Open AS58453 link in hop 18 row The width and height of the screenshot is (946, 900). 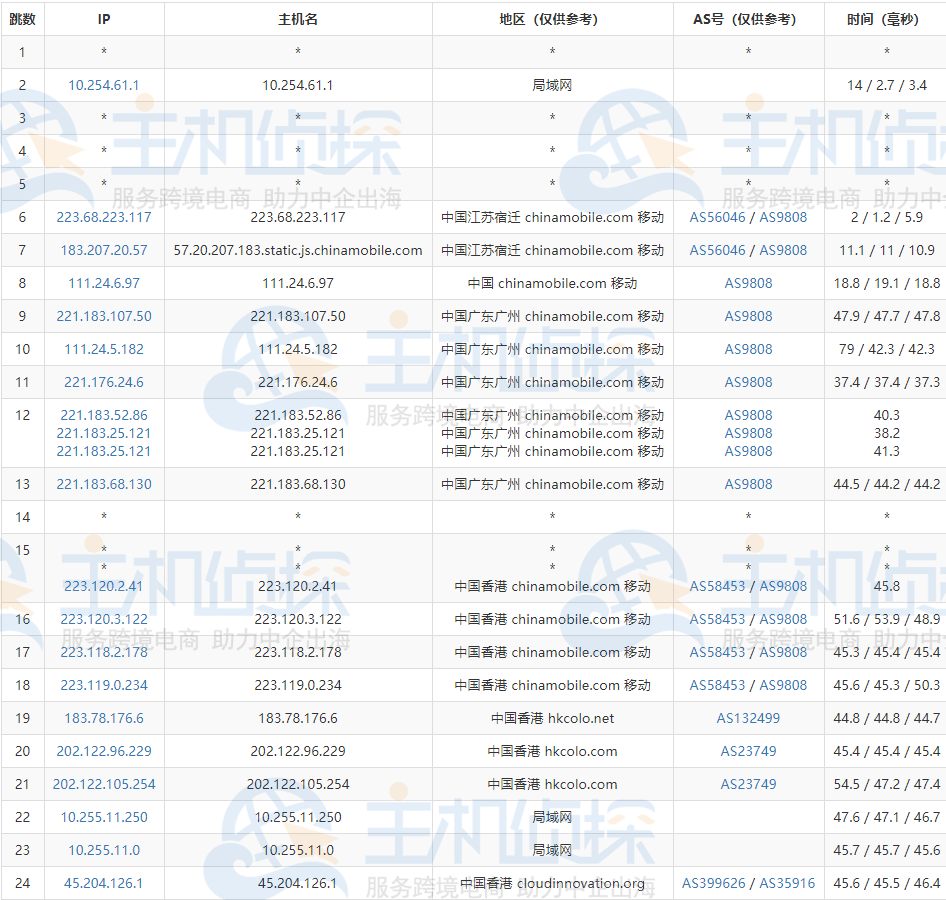tap(717, 685)
